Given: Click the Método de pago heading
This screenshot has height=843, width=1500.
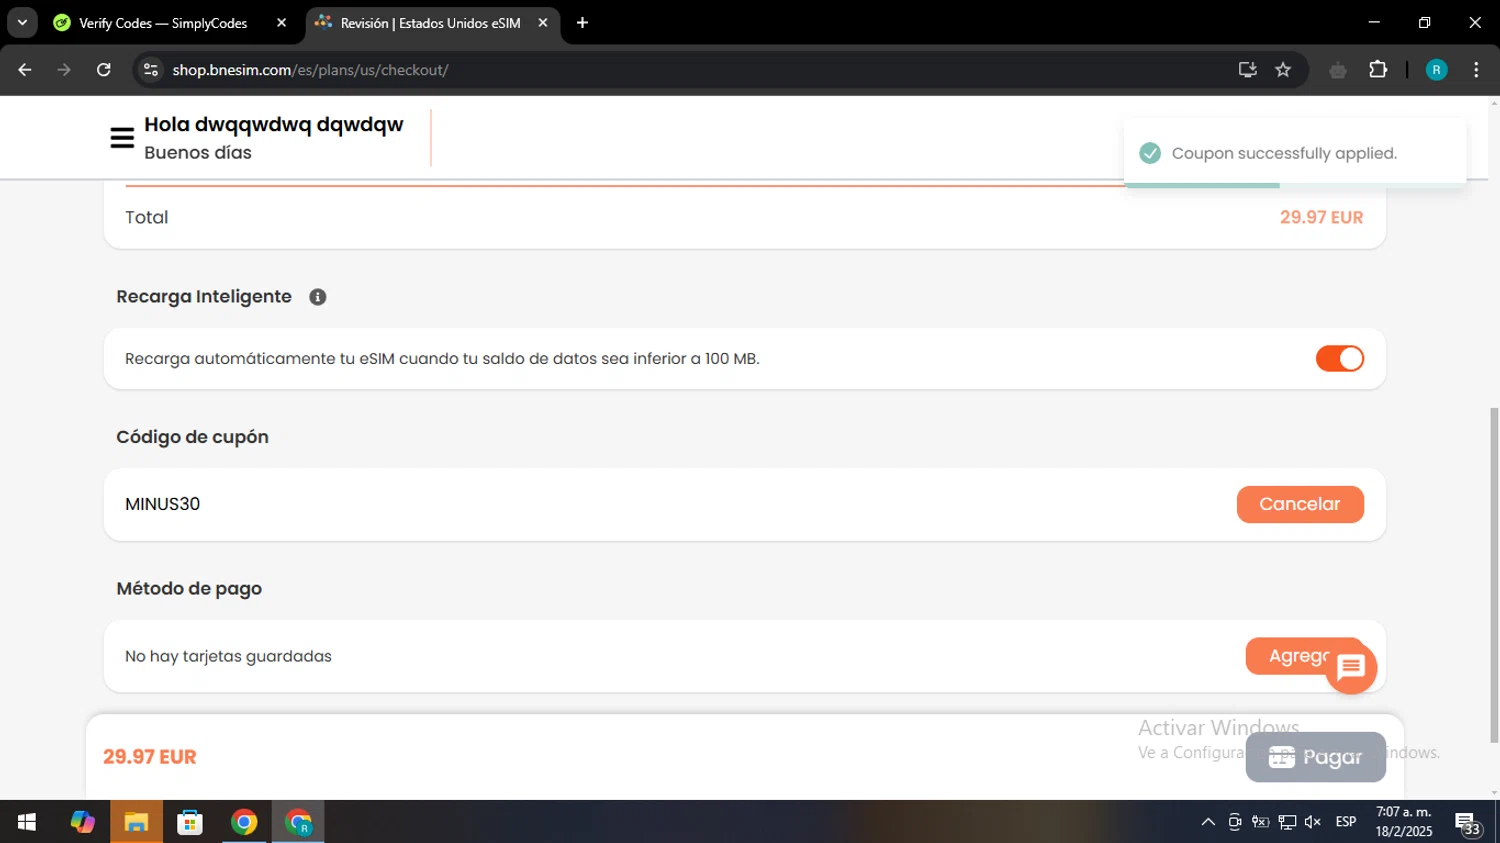Looking at the screenshot, I should tap(189, 588).
